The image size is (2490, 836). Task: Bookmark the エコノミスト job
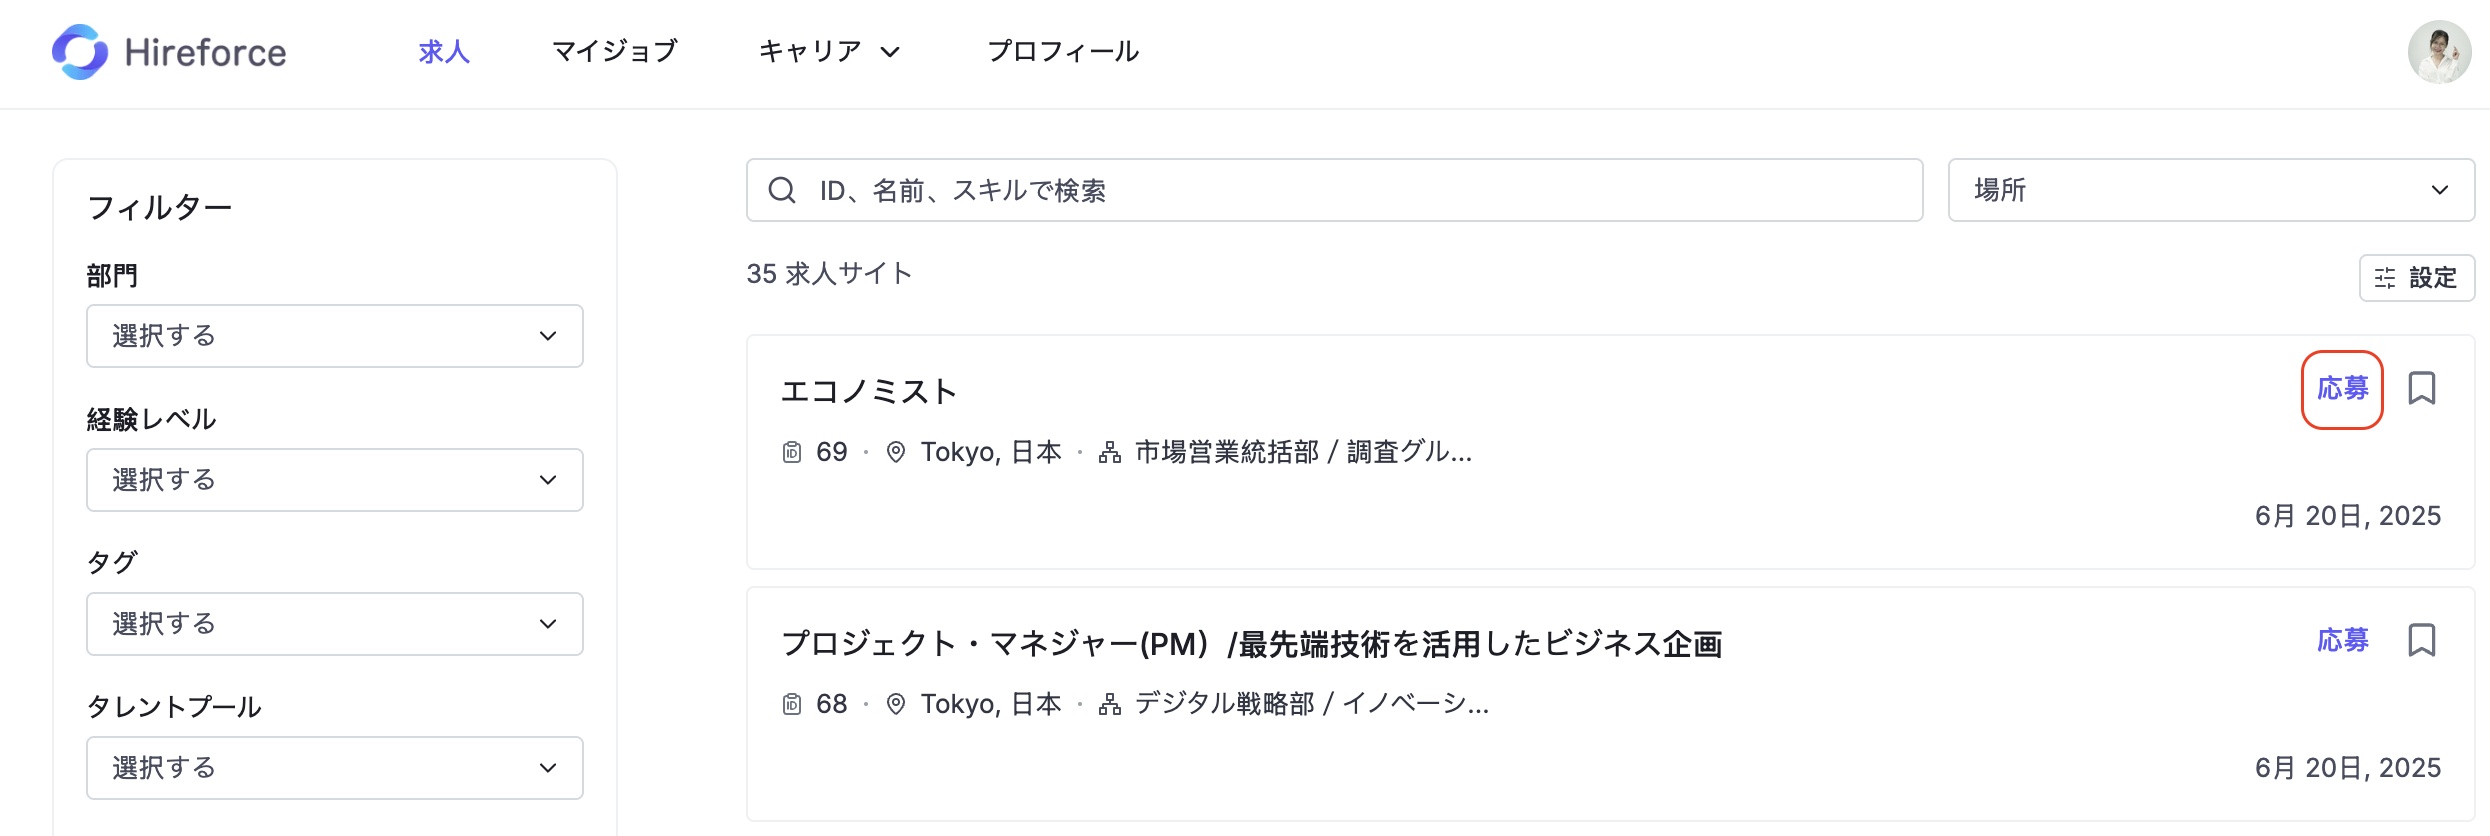pos(2421,388)
